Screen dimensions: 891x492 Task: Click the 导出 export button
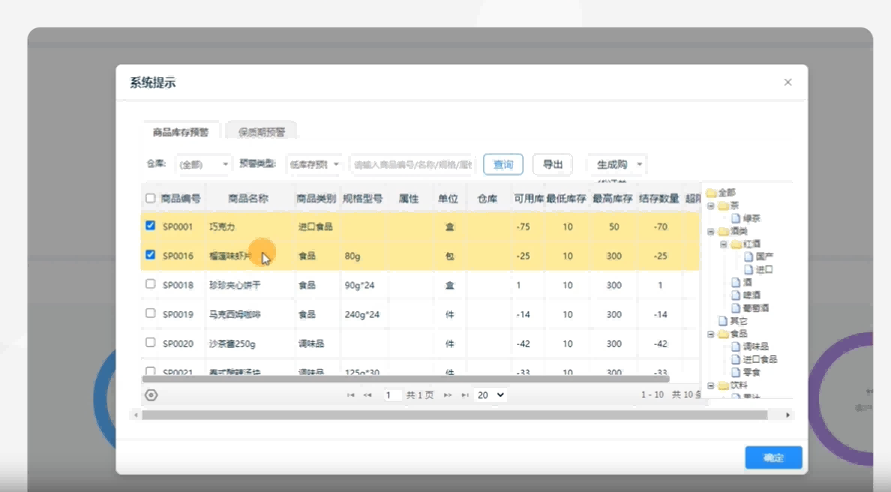(x=552, y=165)
